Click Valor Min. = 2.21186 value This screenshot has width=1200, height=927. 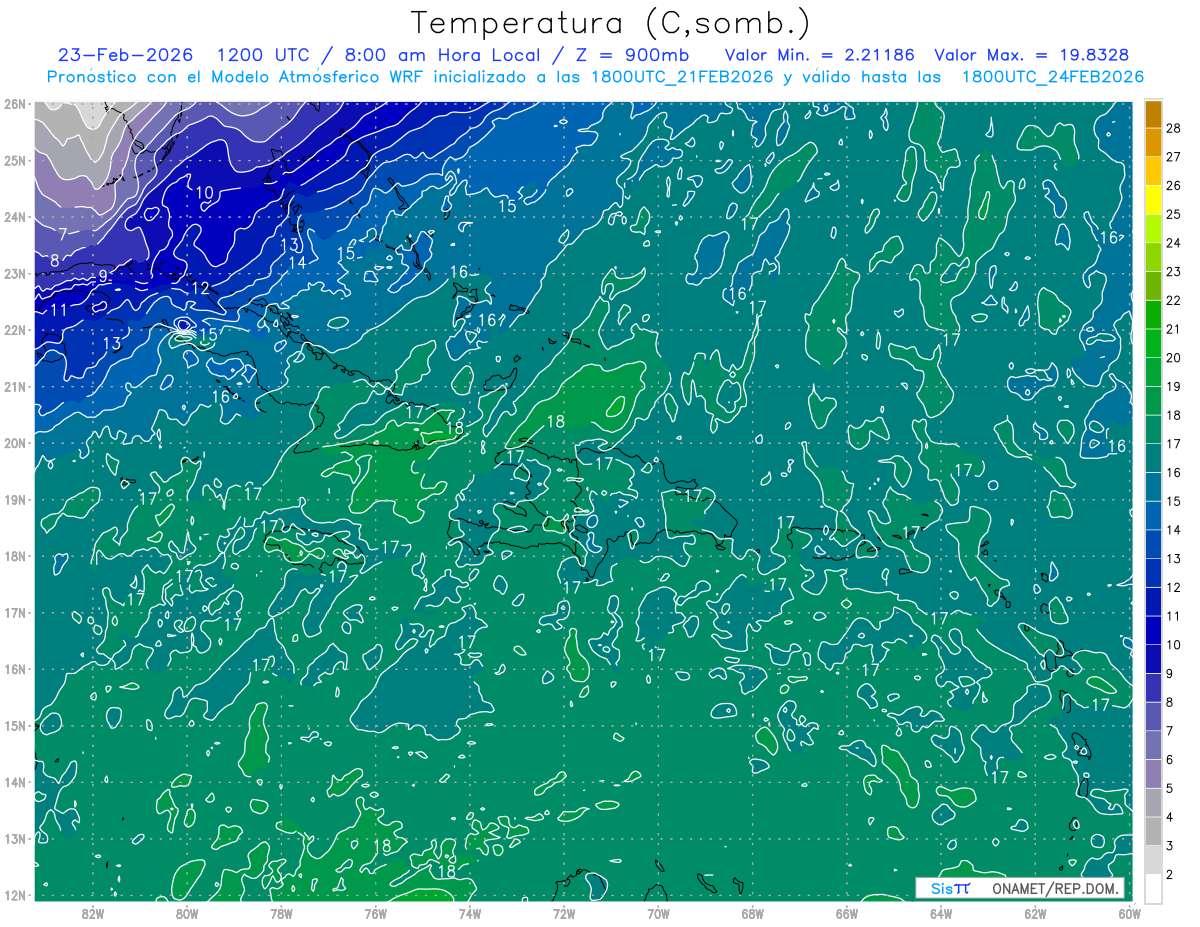820,55
